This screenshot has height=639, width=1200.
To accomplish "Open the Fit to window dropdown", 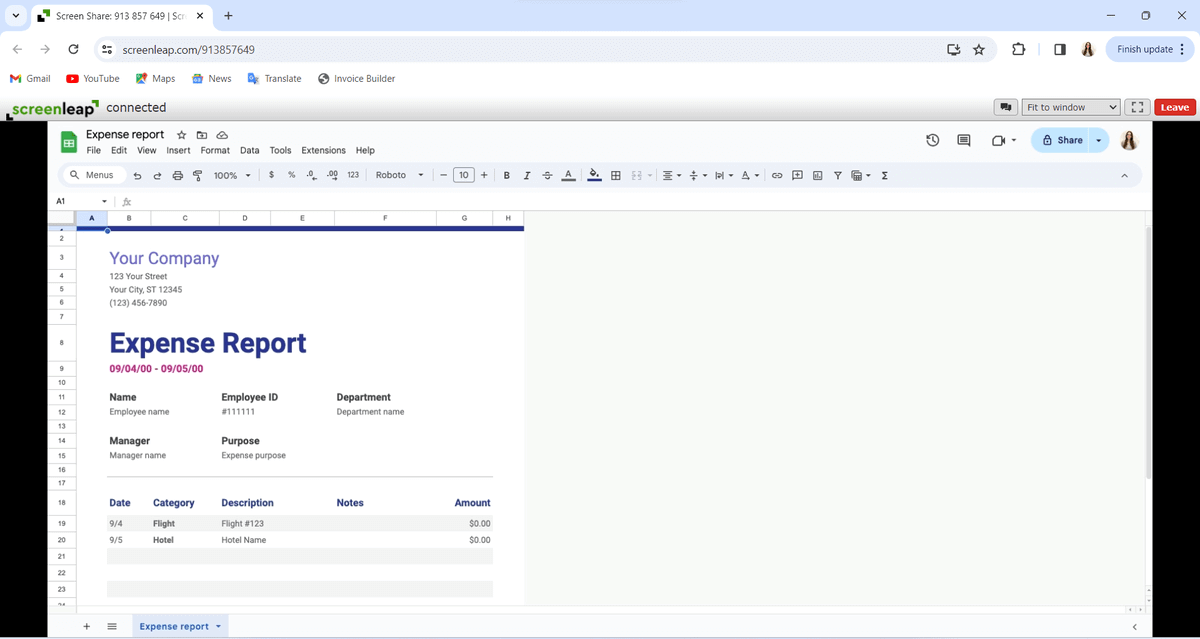I will coord(1071,107).
